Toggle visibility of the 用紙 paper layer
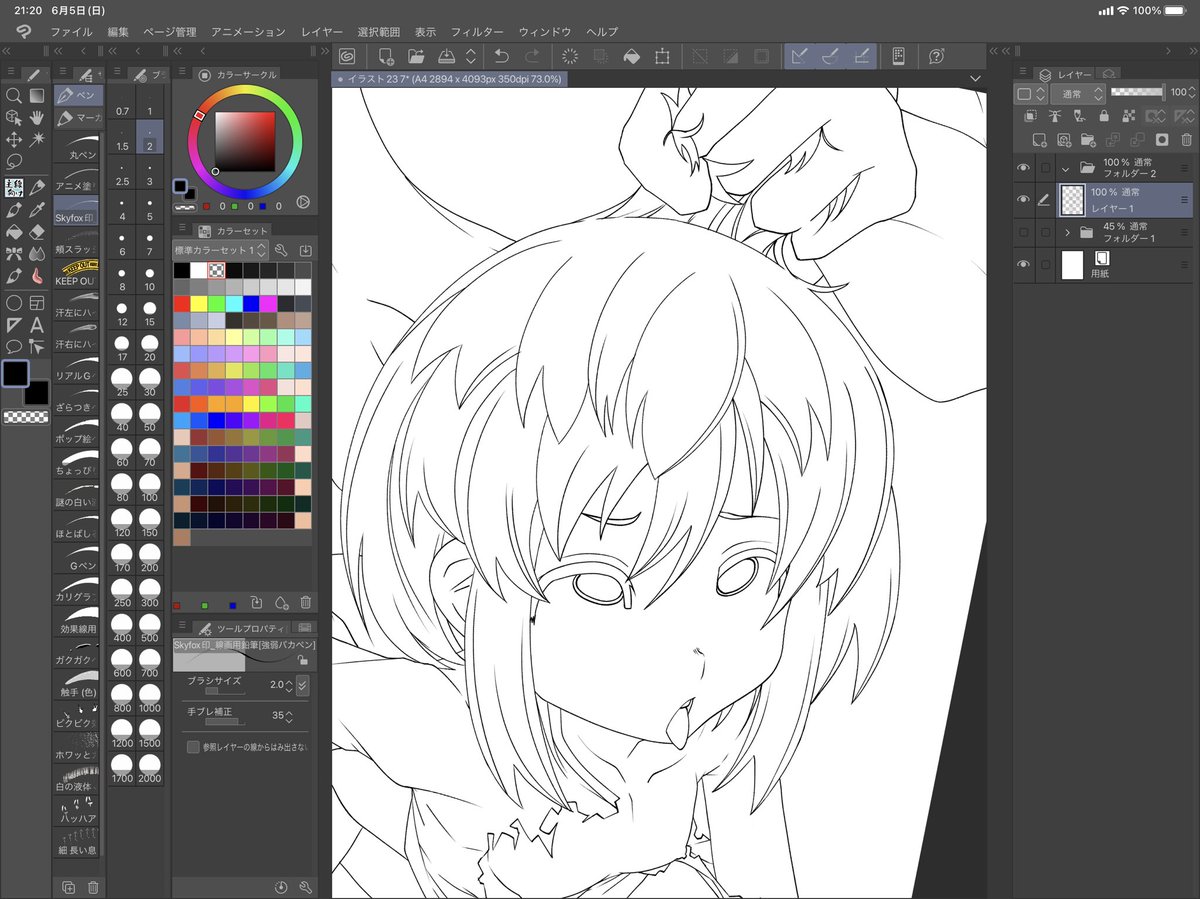This screenshot has height=899, width=1200. pos(1024,263)
